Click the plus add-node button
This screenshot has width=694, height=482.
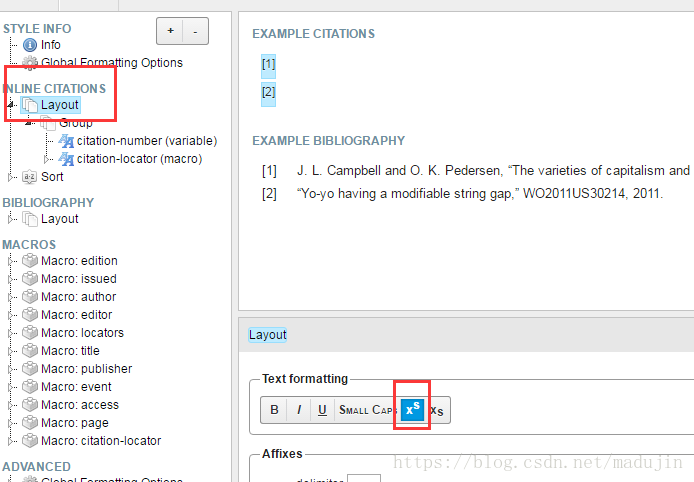(x=170, y=31)
